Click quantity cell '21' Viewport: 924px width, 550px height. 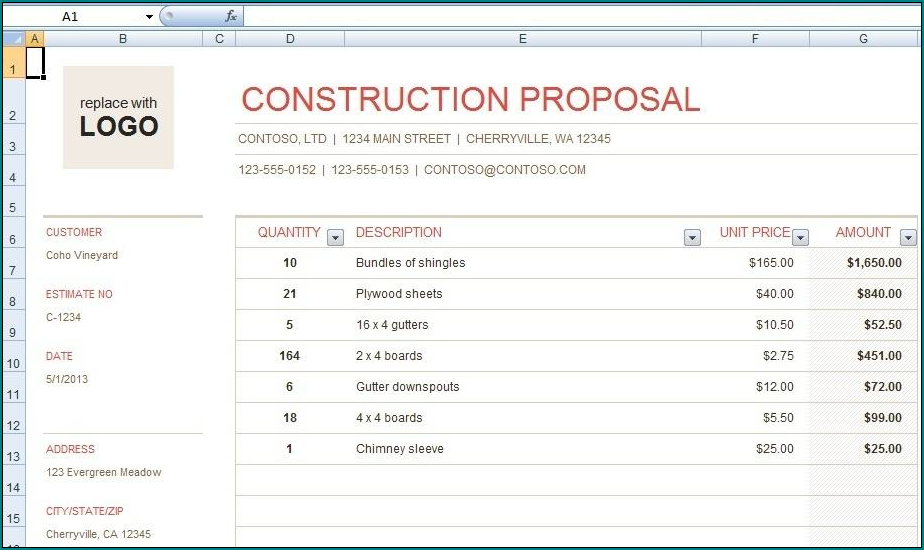coord(289,294)
